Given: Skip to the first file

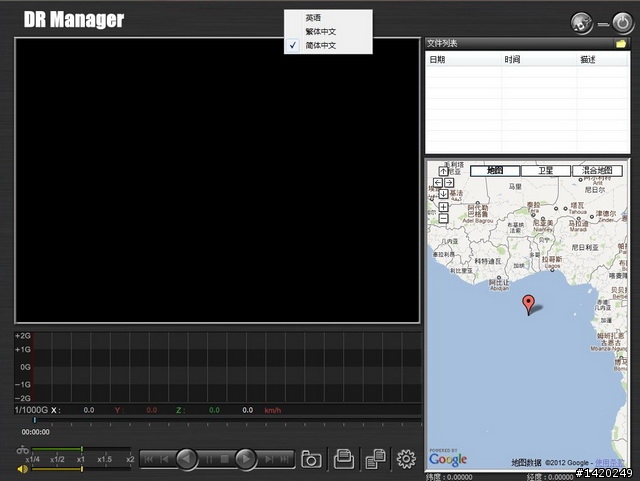Looking at the screenshot, I should click(x=149, y=459).
